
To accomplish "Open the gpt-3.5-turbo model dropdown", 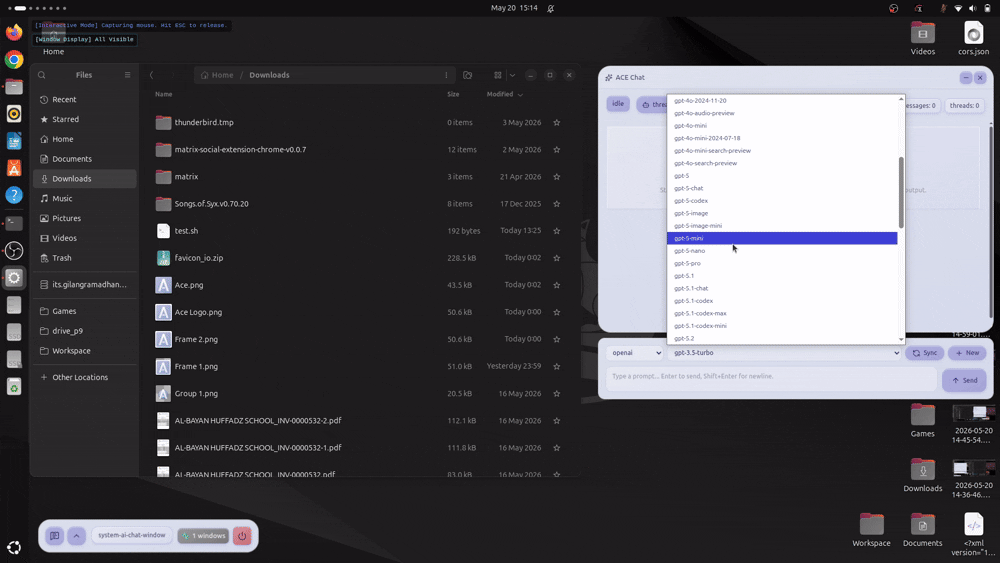I will (784, 353).
